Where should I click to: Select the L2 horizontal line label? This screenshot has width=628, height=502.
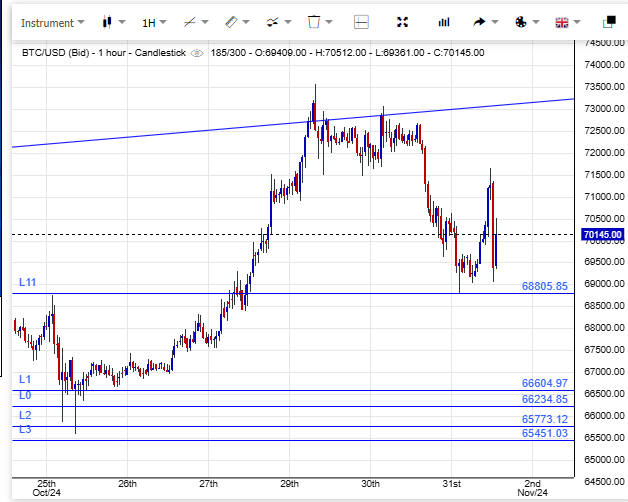[25, 415]
